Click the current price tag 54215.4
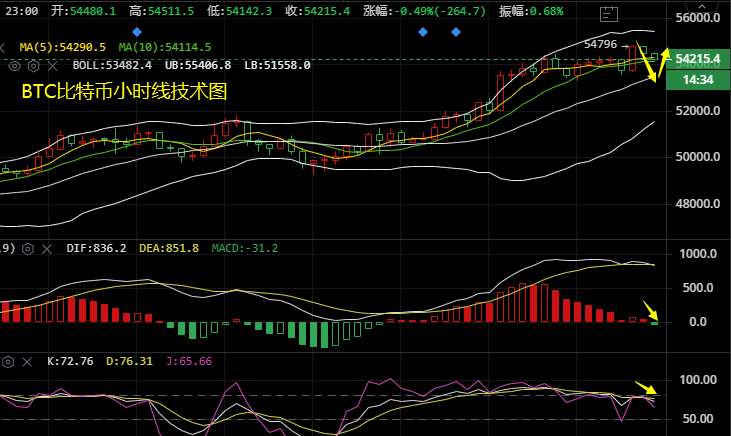The height and width of the screenshot is (436, 731). coord(698,59)
